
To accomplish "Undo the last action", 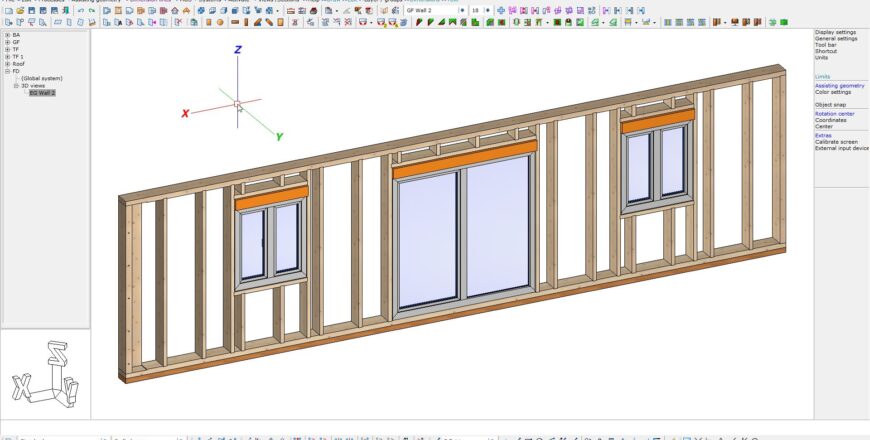I will click(81, 11).
